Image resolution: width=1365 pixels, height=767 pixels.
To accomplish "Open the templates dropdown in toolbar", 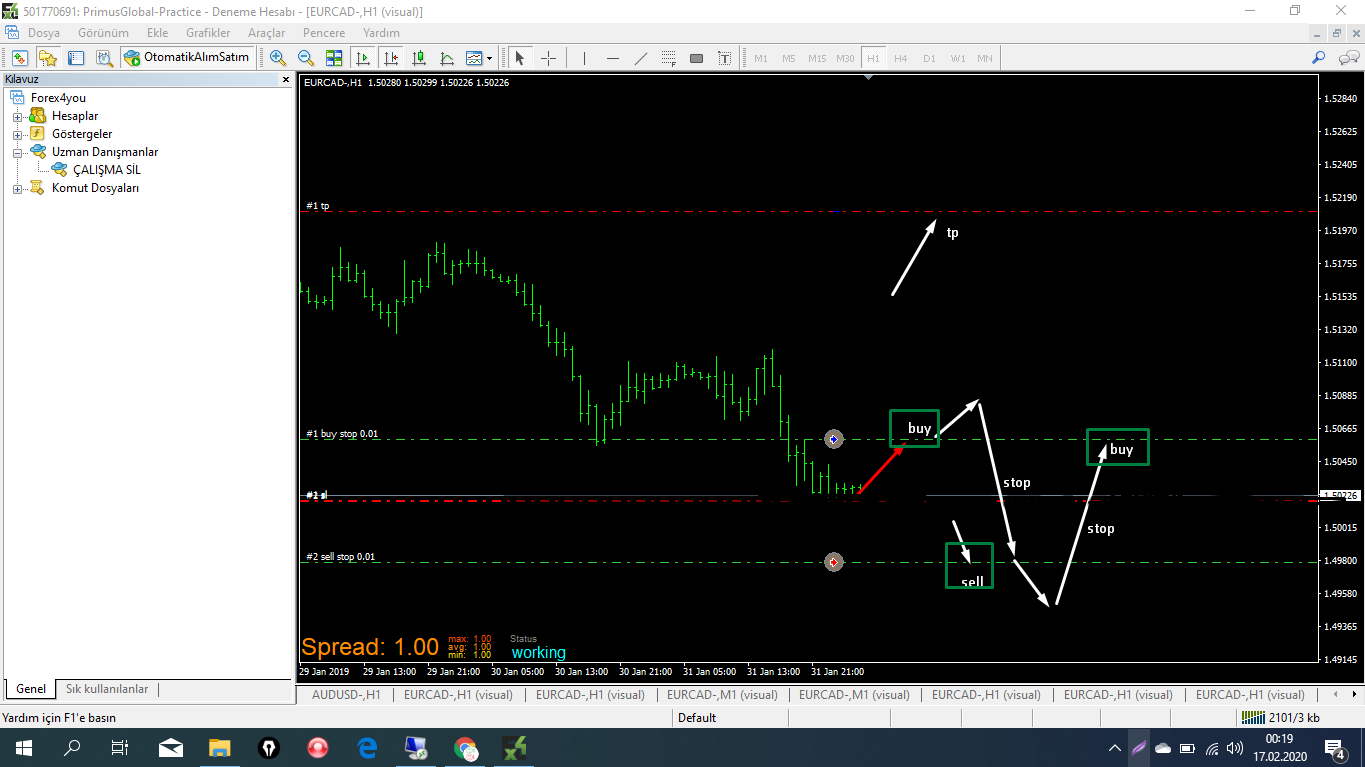I will [x=479, y=58].
